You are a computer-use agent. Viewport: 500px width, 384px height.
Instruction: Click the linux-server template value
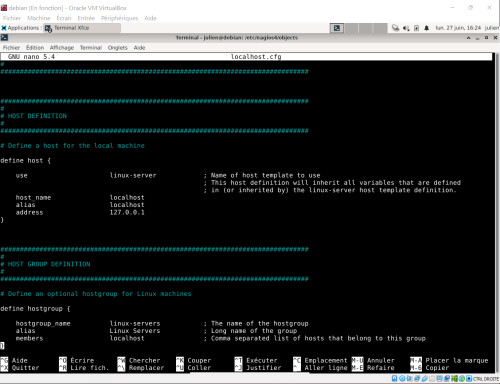click(x=133, y=175)
